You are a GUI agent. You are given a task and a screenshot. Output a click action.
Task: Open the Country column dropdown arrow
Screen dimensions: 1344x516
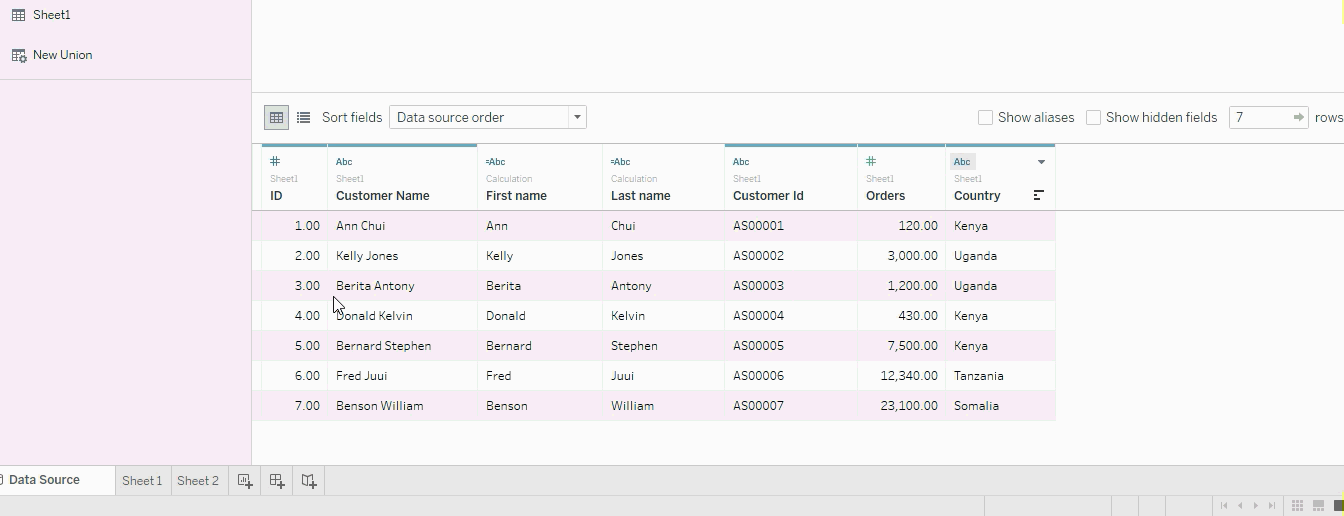pos(1041,162)
